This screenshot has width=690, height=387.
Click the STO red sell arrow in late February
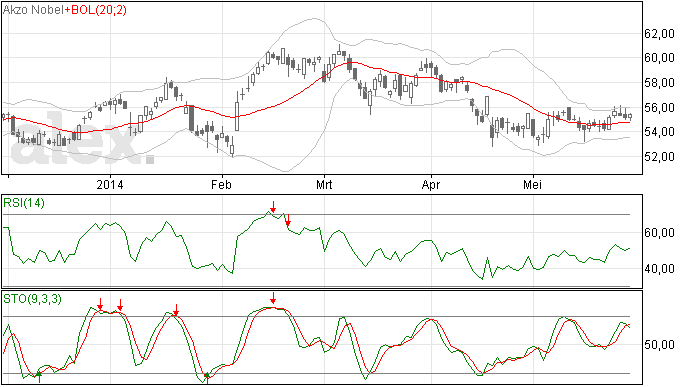tap(273, 298)
